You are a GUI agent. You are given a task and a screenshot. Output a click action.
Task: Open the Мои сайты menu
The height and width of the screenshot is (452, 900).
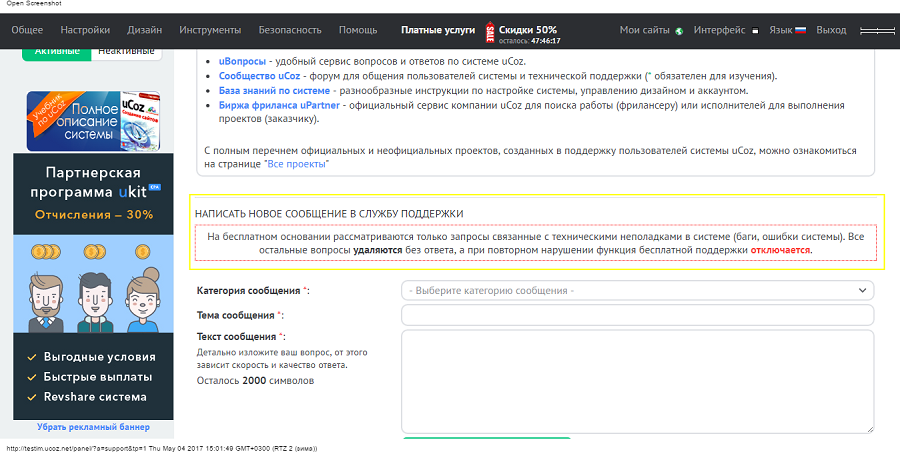coord(645,30)
